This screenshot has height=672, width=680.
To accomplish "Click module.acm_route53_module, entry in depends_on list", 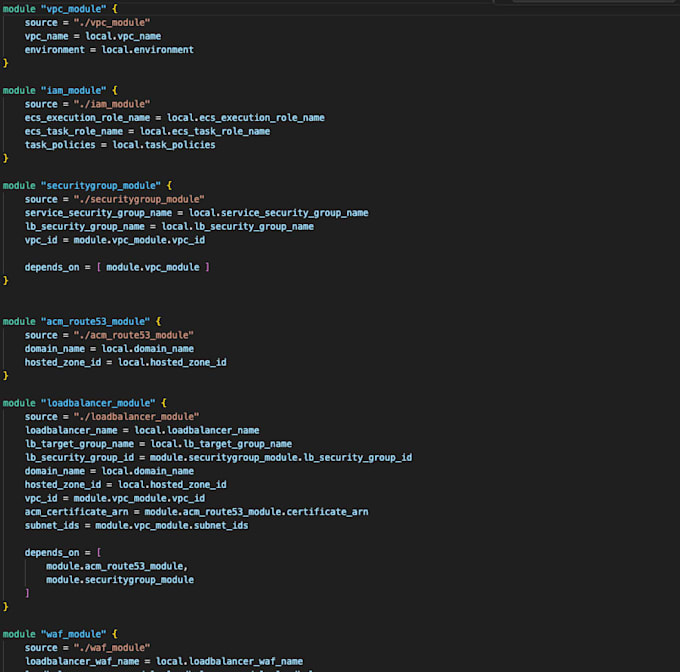I will pyautogui.click(x=117, y=566).
